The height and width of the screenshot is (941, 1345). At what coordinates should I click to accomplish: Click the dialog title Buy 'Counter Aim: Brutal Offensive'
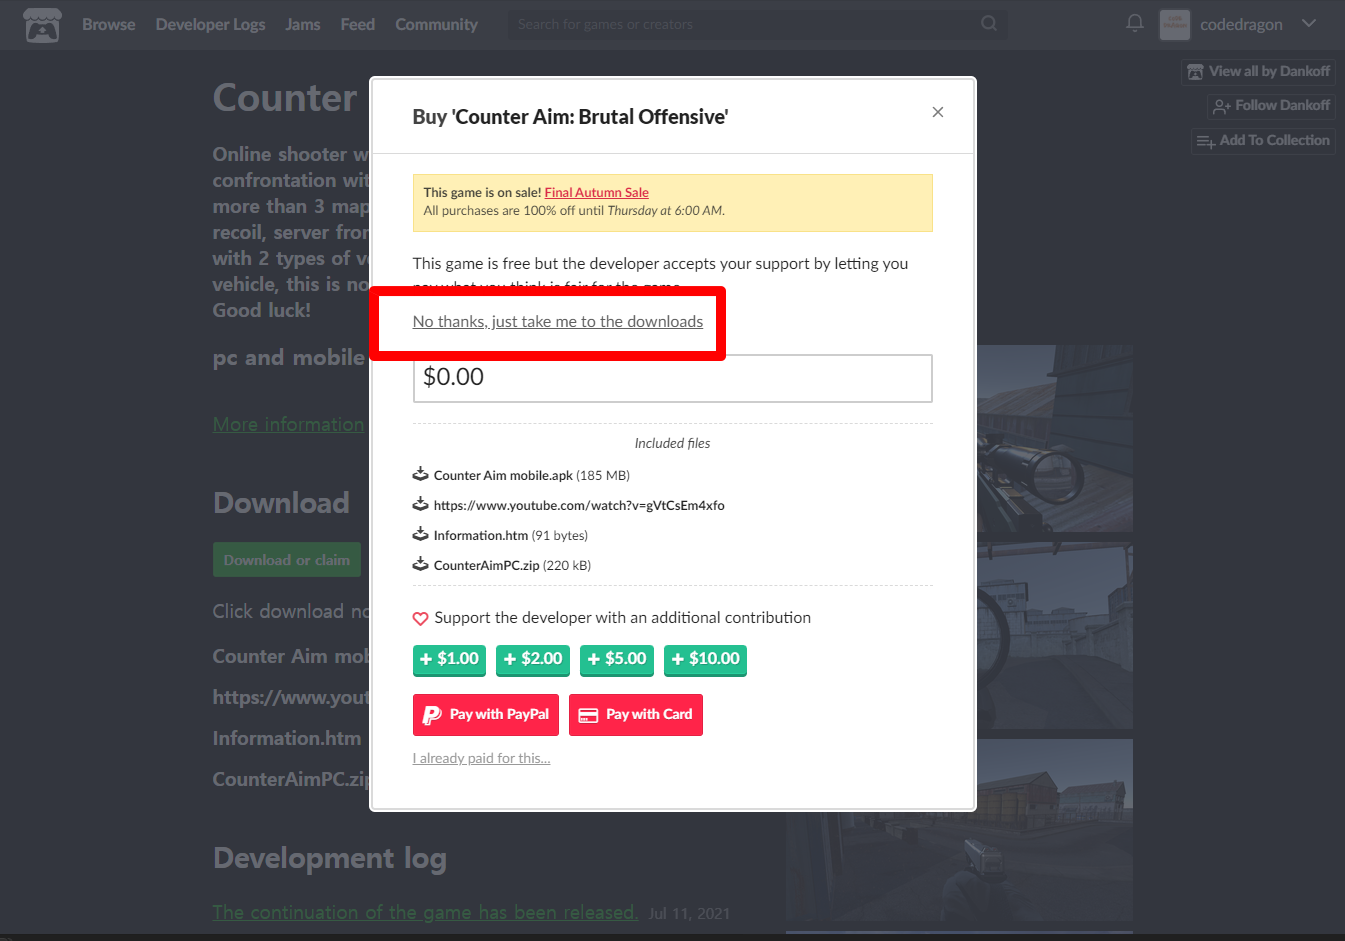tap(570, 116)
